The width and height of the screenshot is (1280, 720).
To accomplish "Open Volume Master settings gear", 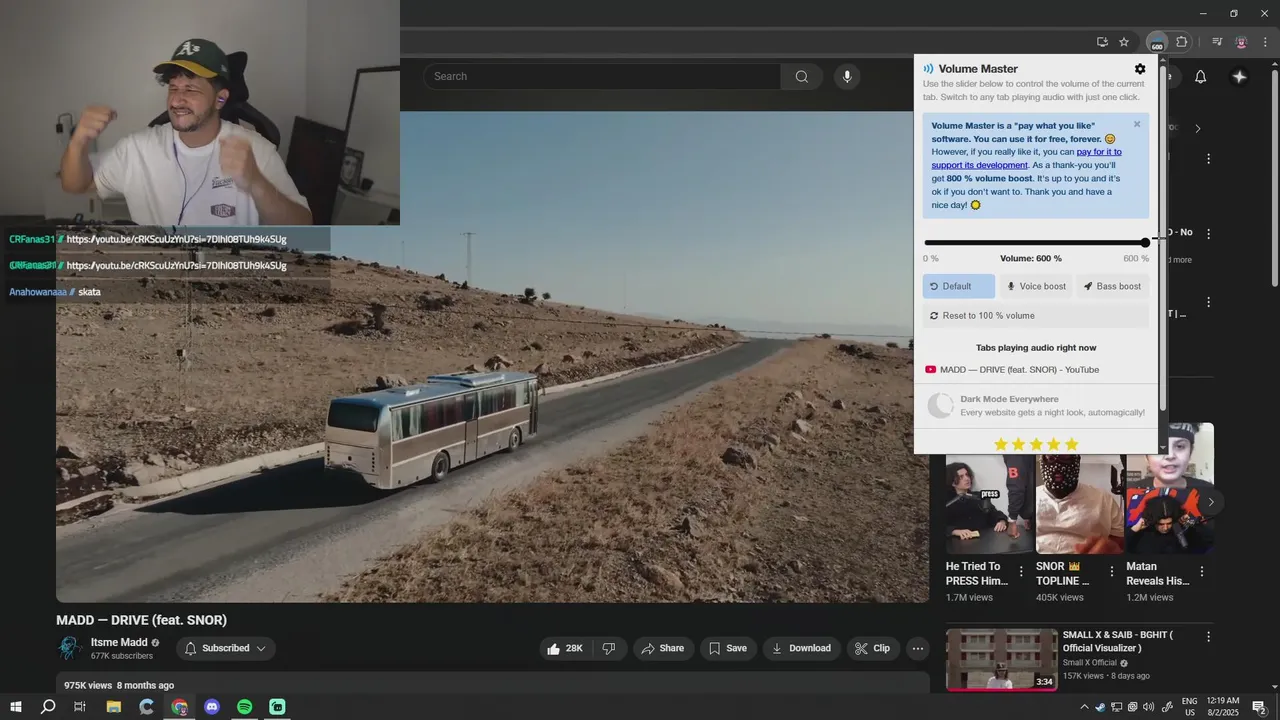I will [1140, 69].
